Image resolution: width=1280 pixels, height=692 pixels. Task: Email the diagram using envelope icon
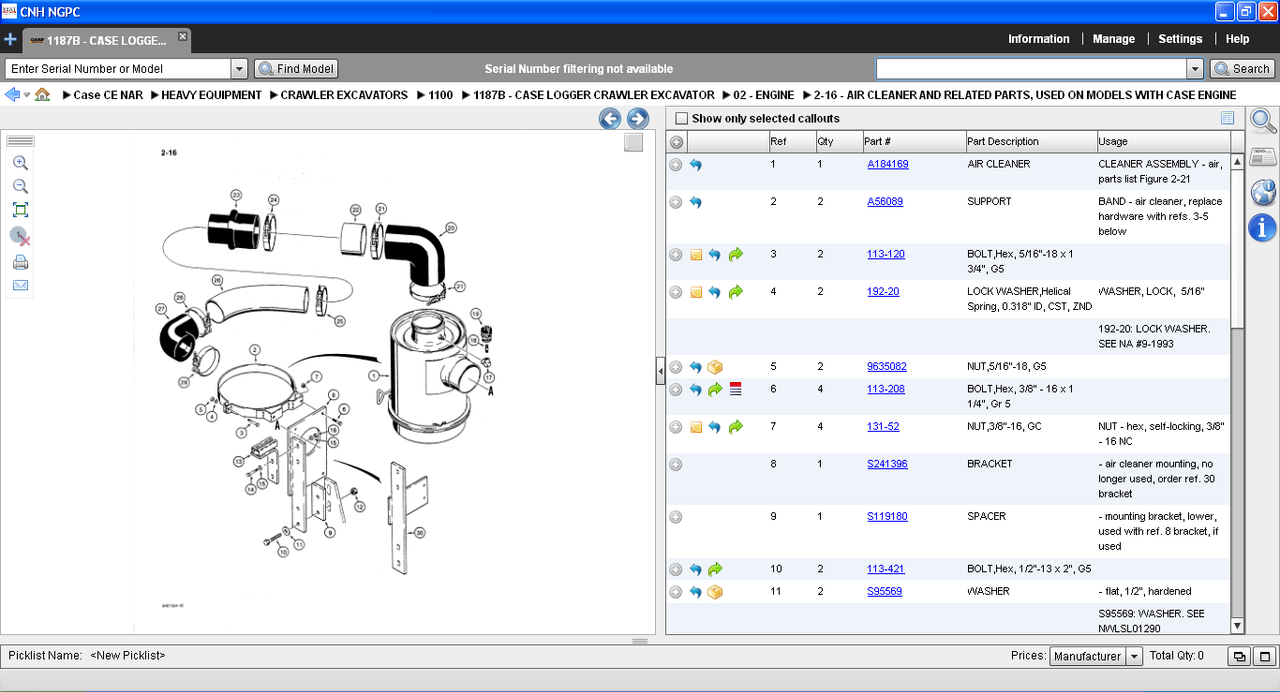point(20,285)
